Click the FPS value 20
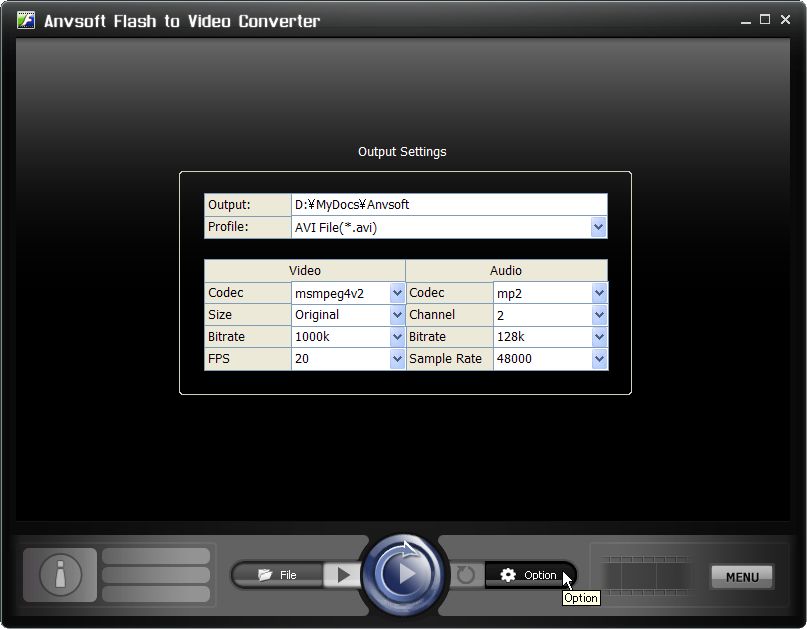The height and width of the screenshot is (629, 807). point(302,359)
